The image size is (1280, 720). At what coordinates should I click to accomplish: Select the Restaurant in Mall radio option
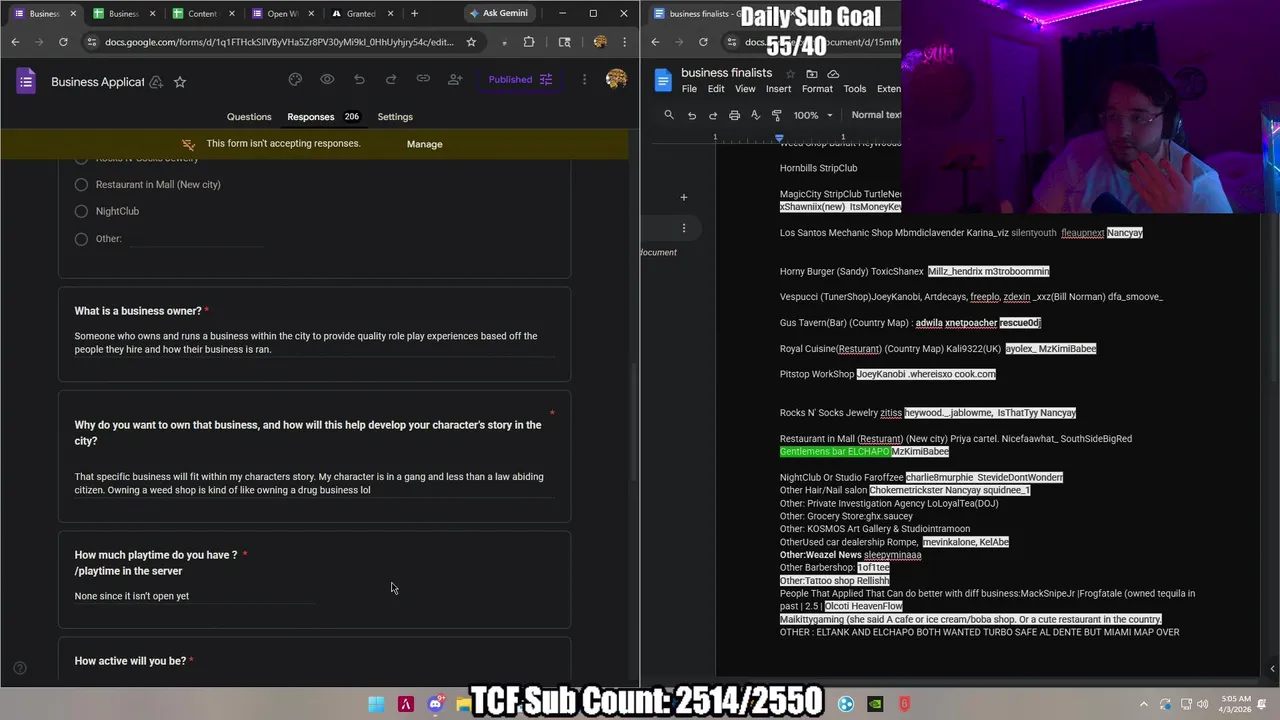(x=81, y=184)
